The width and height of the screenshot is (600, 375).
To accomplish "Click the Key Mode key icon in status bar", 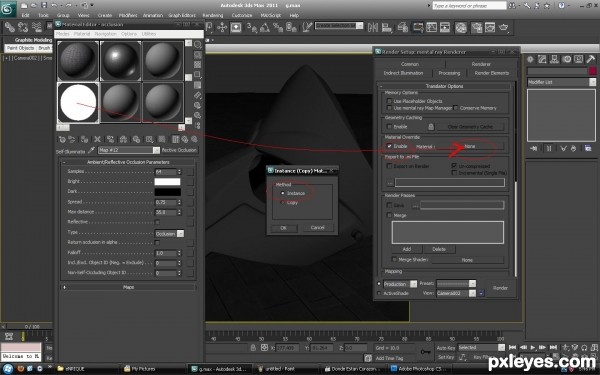I will (426, 352).
